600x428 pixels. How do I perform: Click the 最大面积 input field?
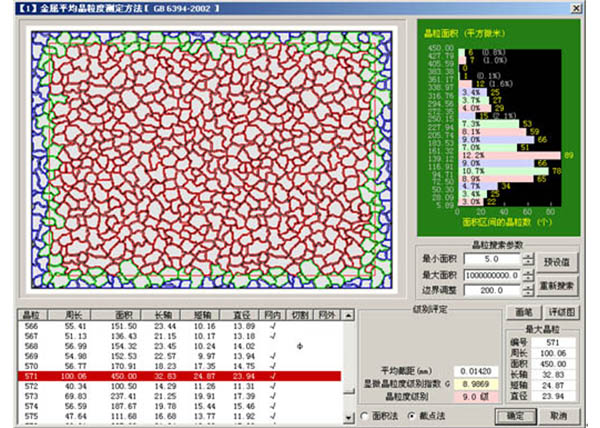coord(492,275)
